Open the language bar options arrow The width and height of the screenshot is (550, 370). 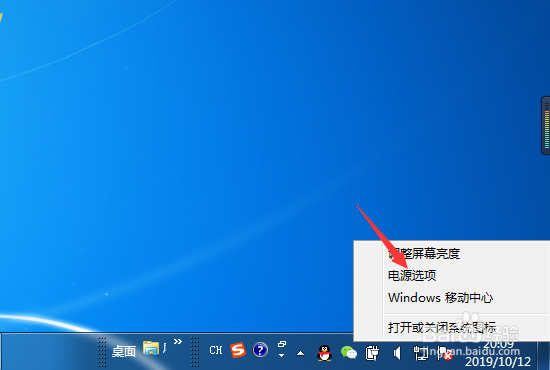coord(281,355)
